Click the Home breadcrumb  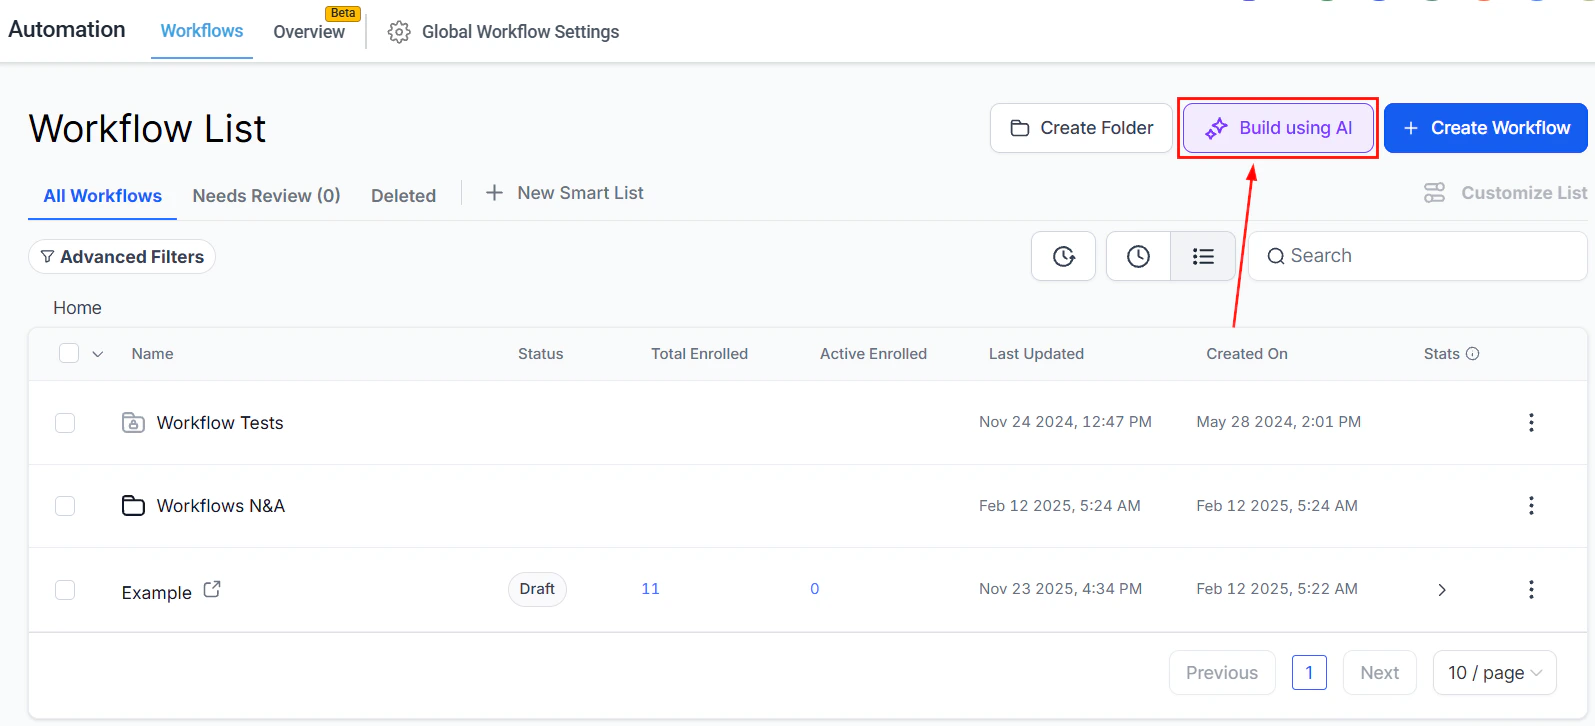(77, 308)
